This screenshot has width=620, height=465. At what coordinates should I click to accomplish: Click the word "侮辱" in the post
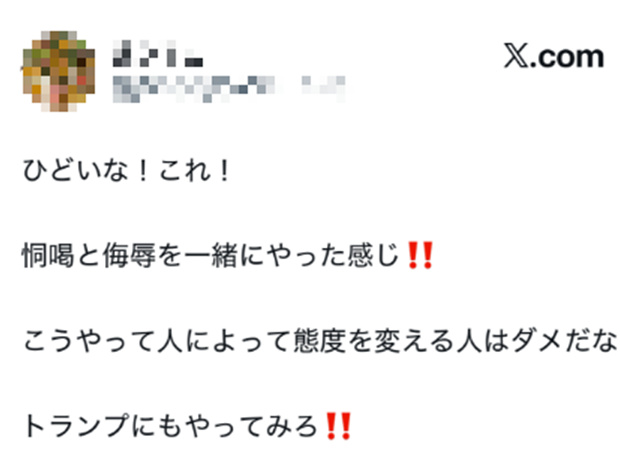click(129, 256)
